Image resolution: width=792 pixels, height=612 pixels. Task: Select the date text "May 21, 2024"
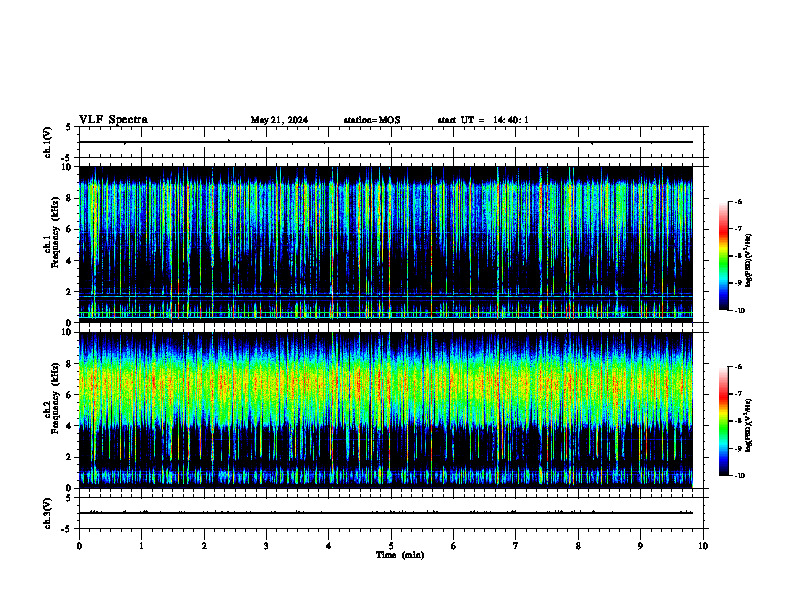click(x=279, y=120)
